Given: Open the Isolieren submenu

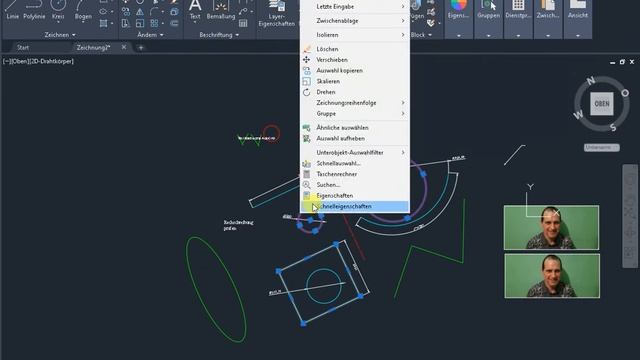Looking at the screenshot, I should [x=355, y=35].
